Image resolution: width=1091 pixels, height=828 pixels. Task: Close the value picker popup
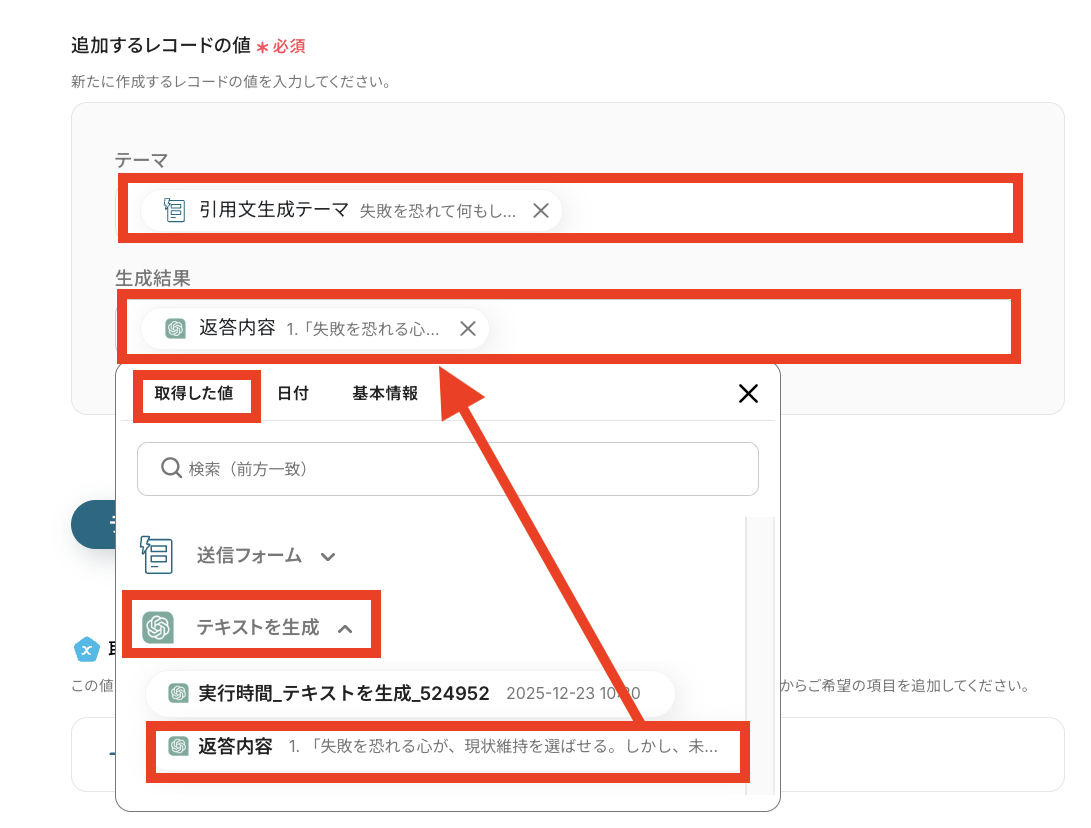click(748, 394)
